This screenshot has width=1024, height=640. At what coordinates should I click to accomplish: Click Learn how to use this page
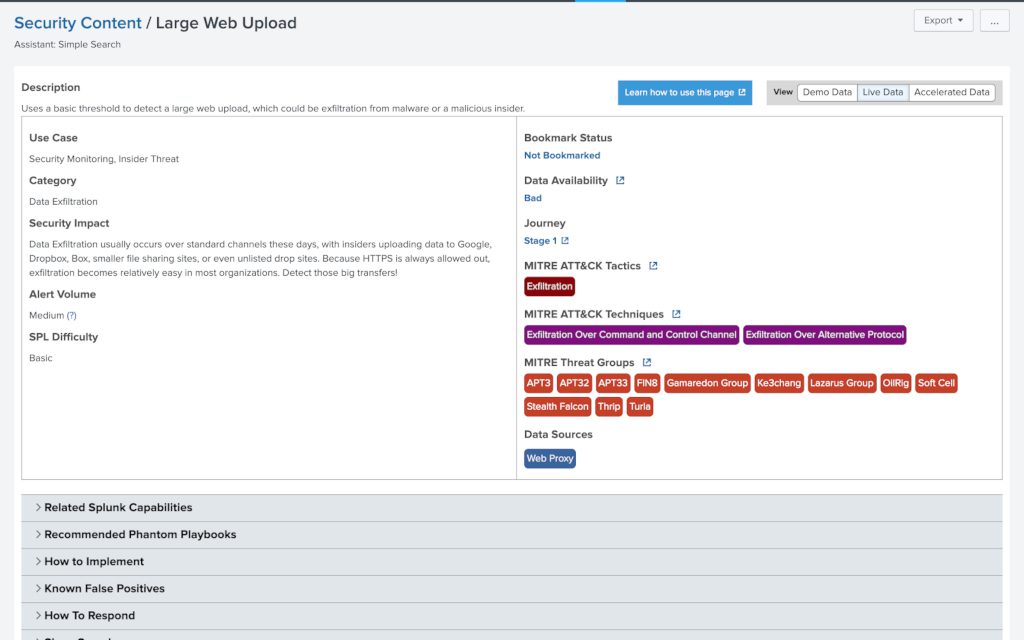point(684,93)
